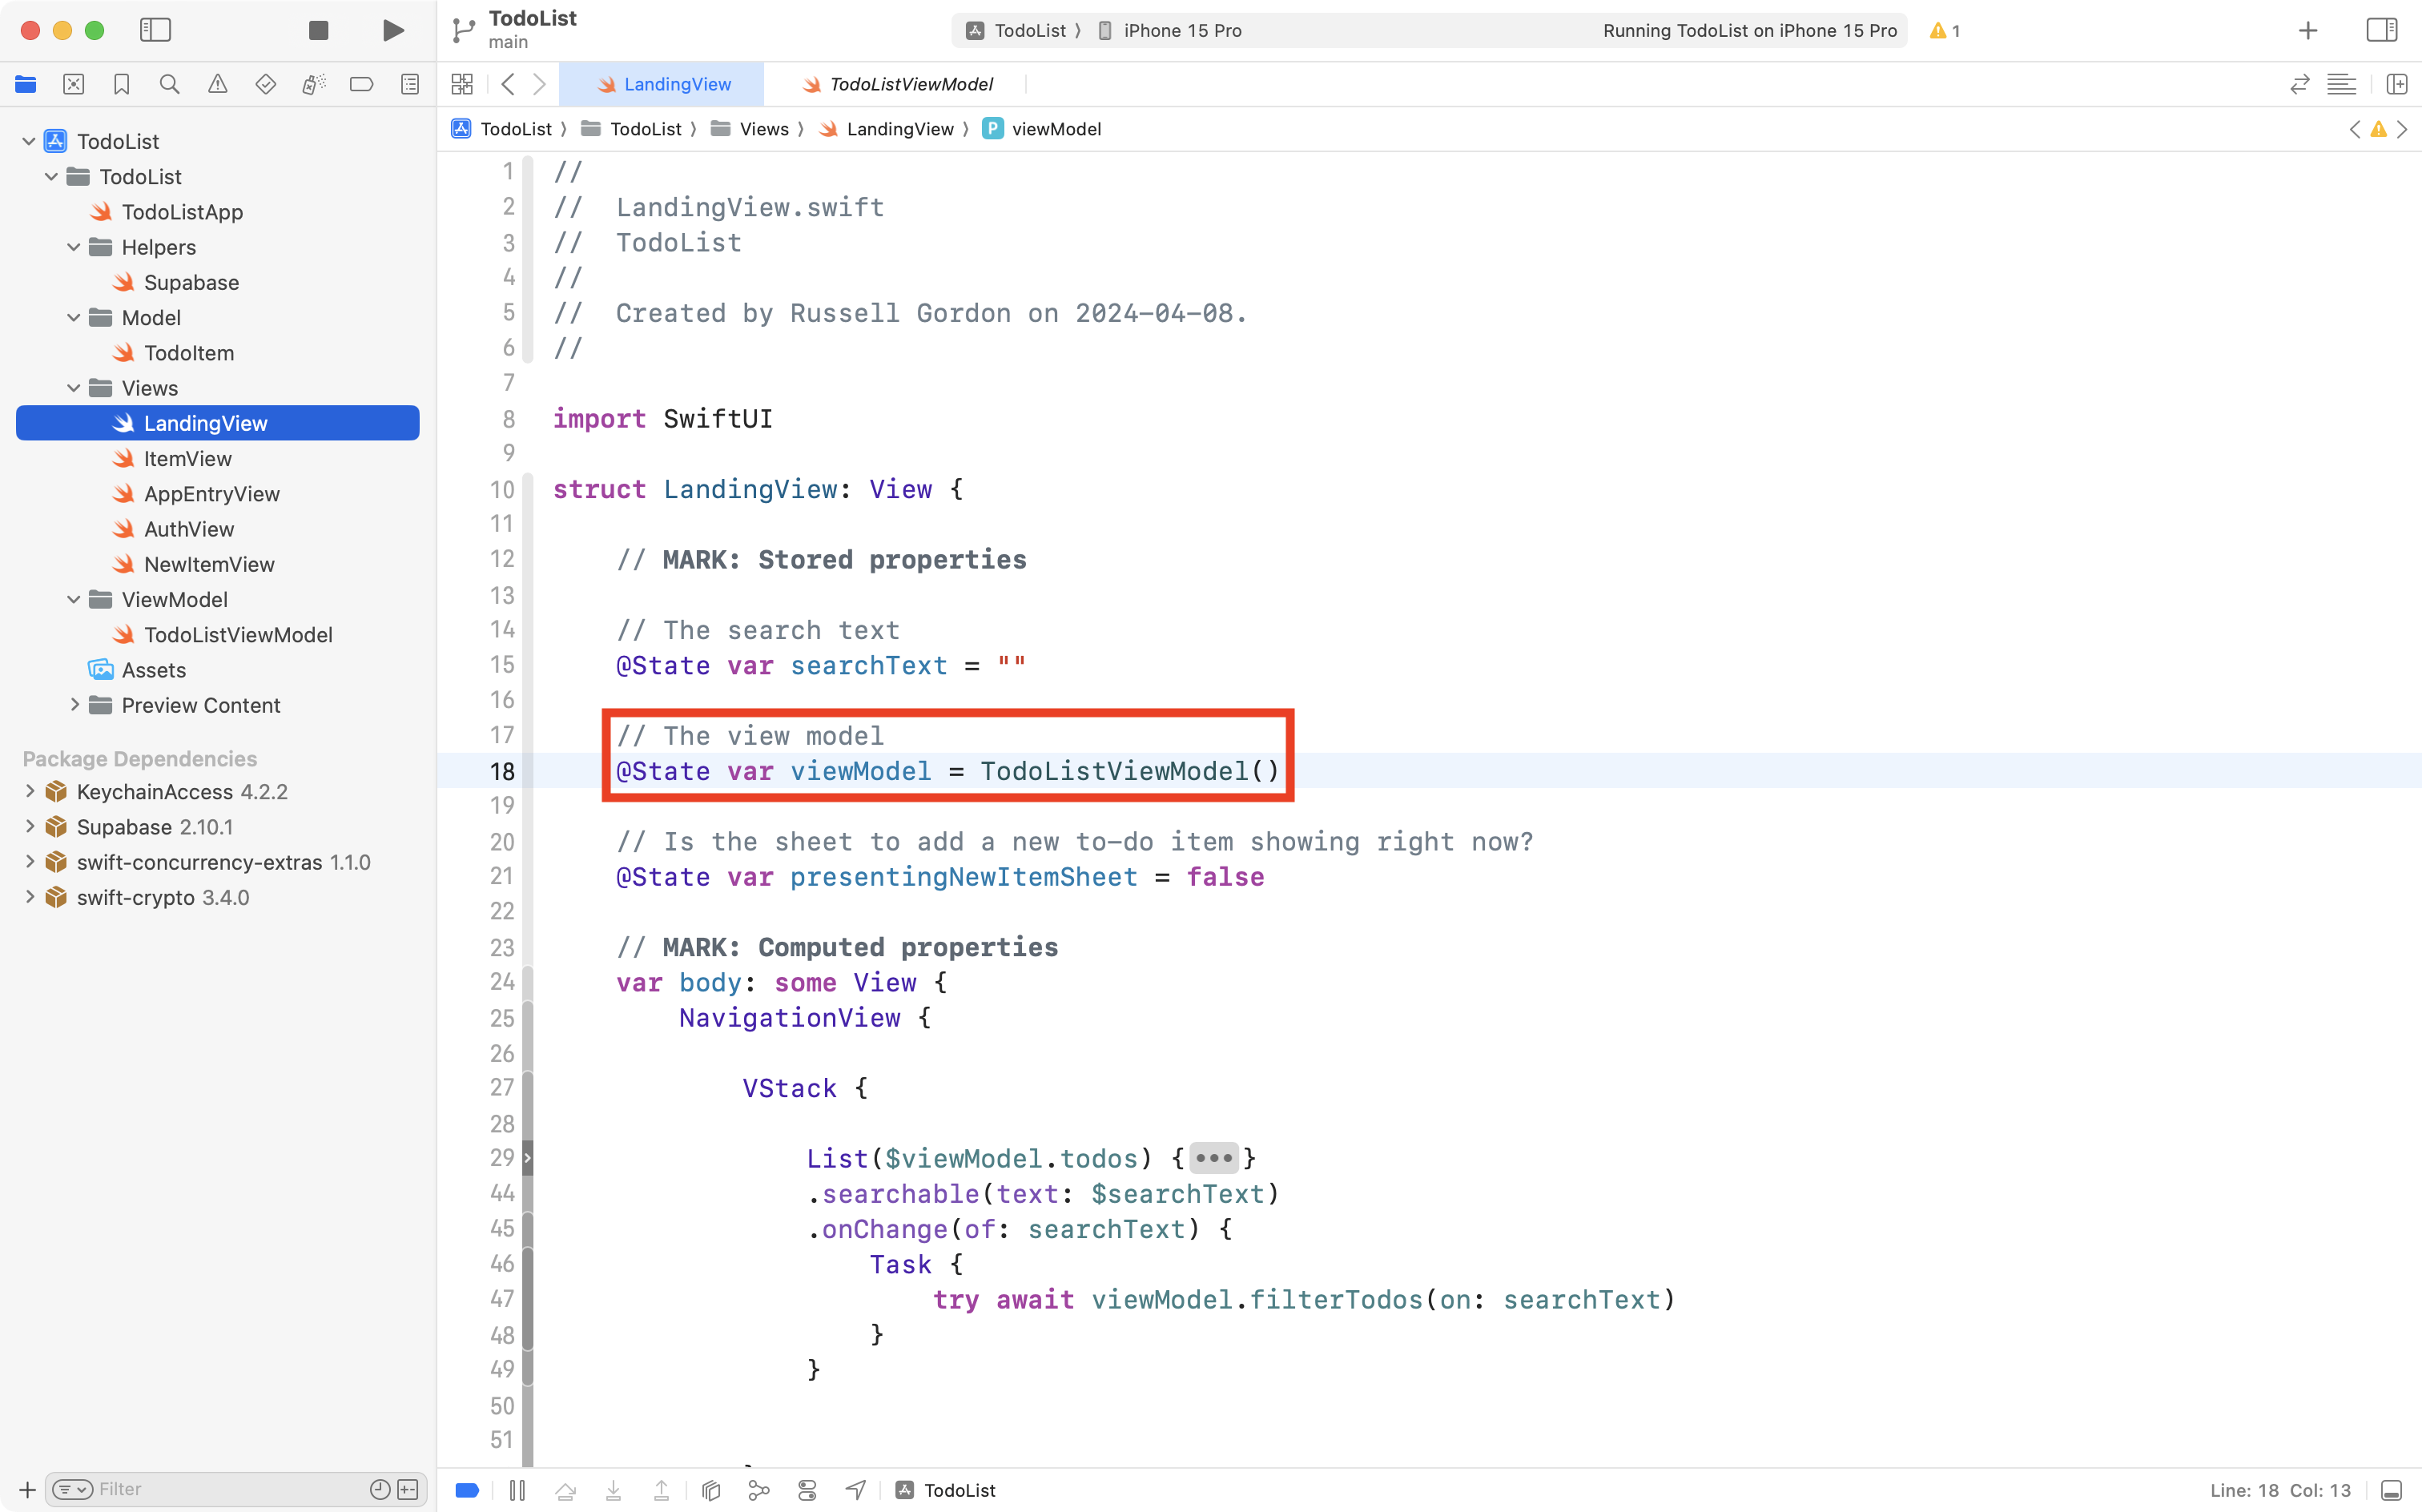The height and width of the screenshot is (1512, 2422).
Task: Expand the Preview Content folder
Action: tap(76, 705)
